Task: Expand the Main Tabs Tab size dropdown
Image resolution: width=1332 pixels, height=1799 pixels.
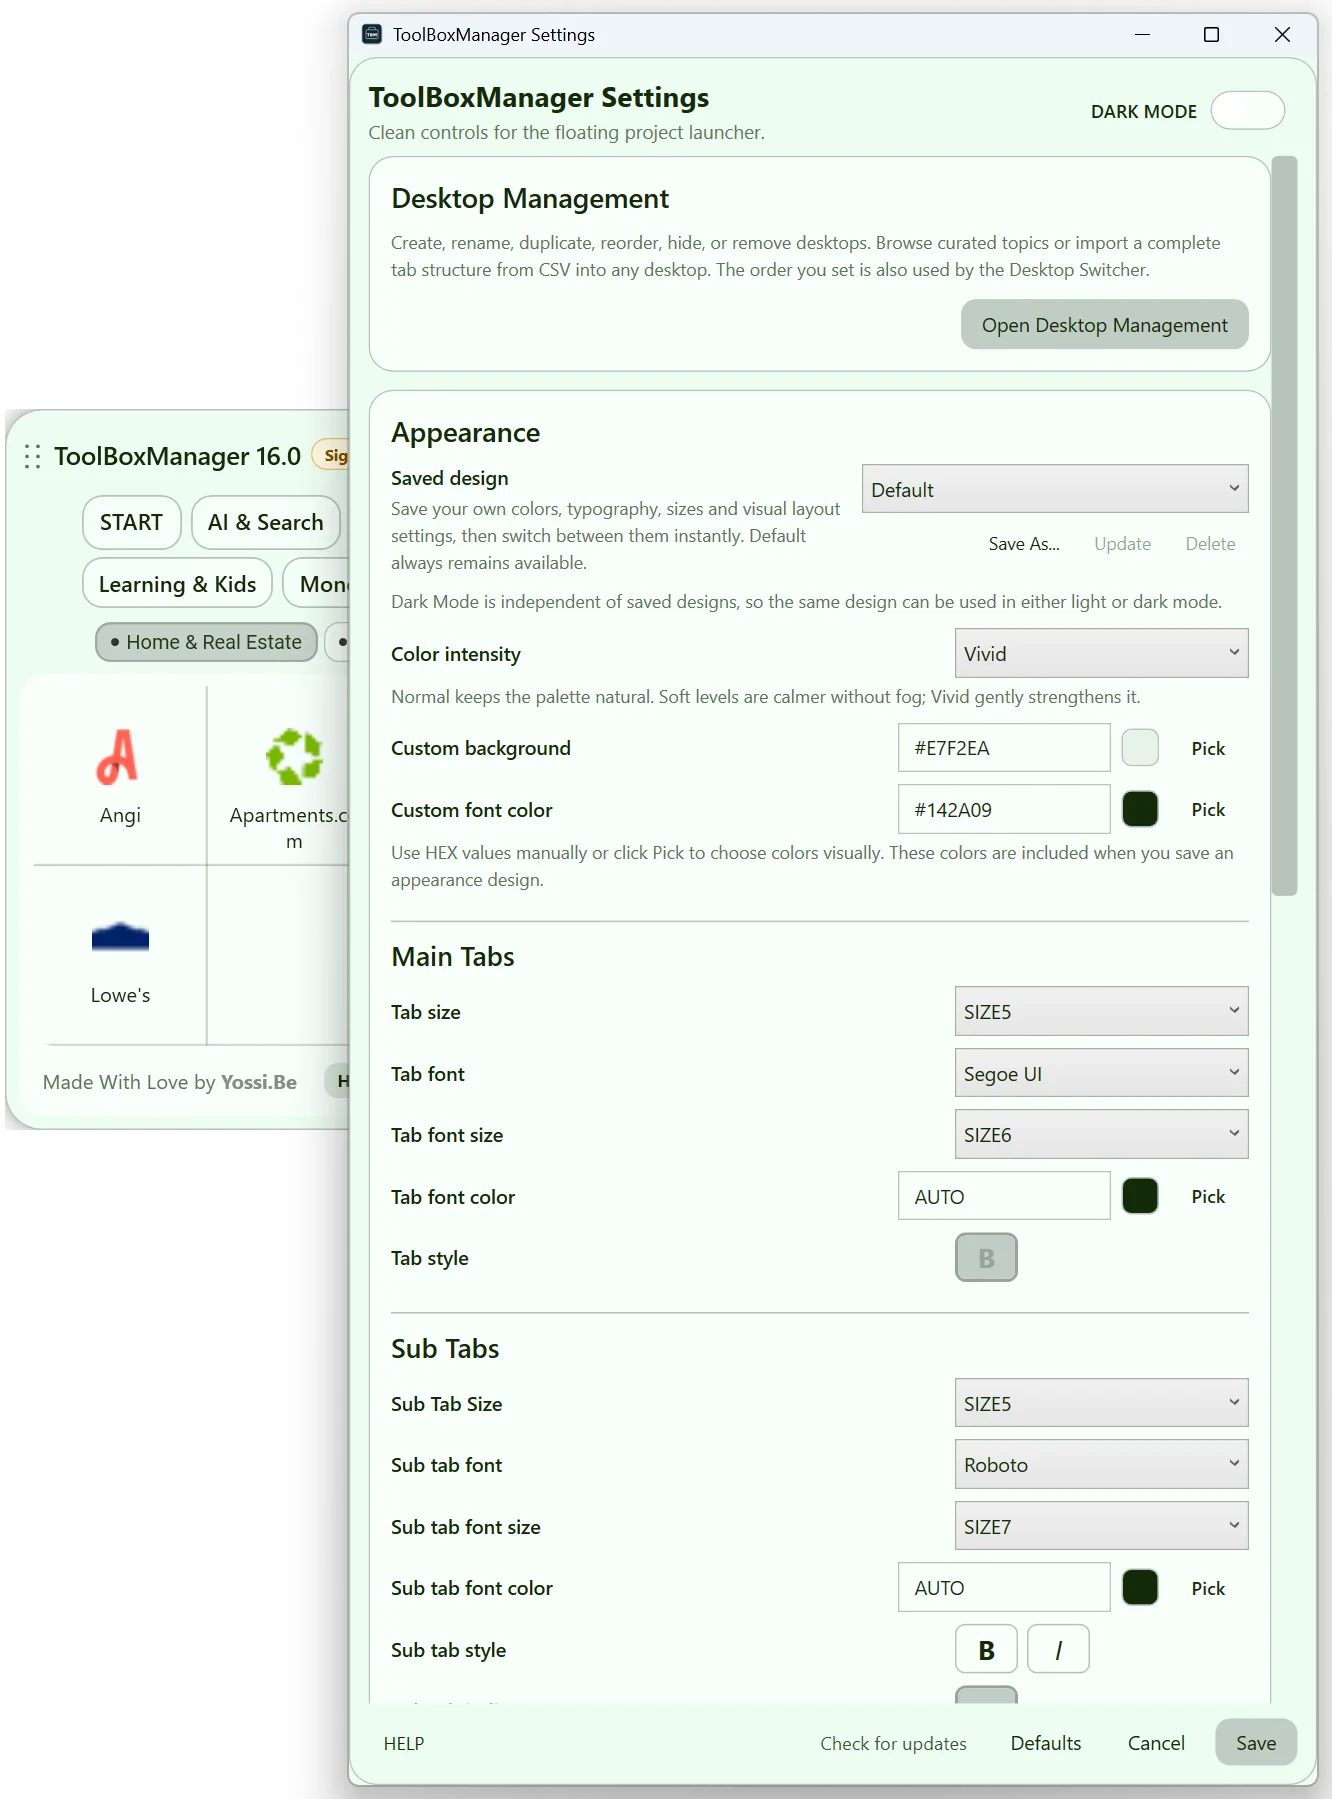Action: click(x=1101, y=1011)
